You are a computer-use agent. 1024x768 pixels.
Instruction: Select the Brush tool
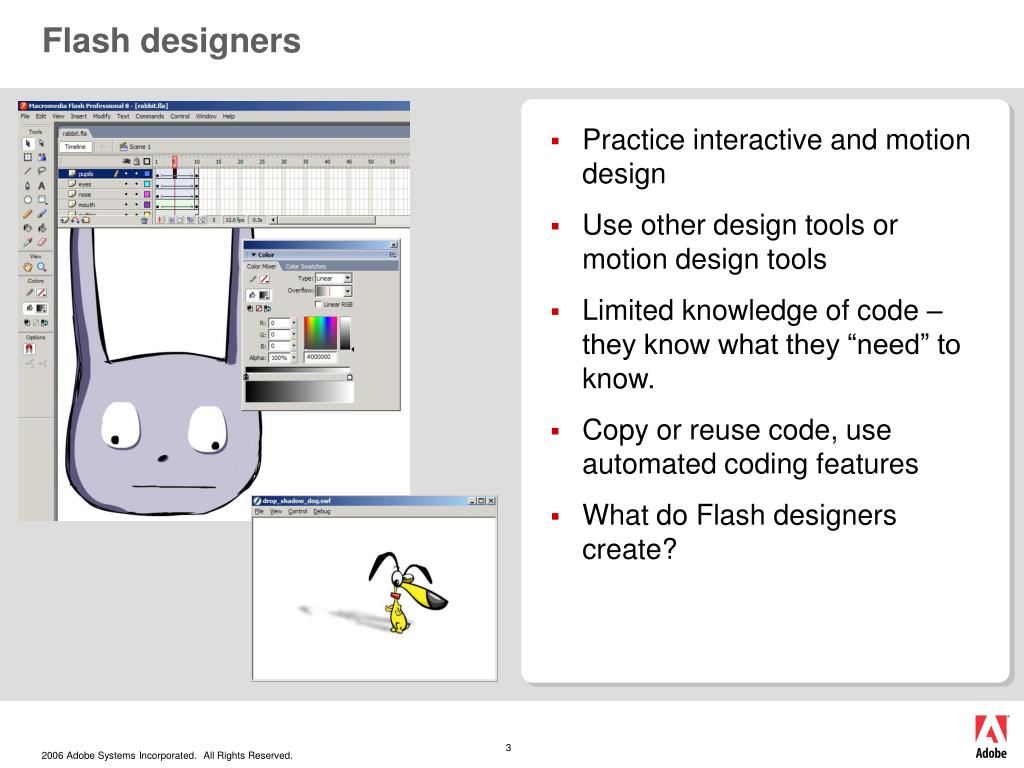click(x=42, y=214)
